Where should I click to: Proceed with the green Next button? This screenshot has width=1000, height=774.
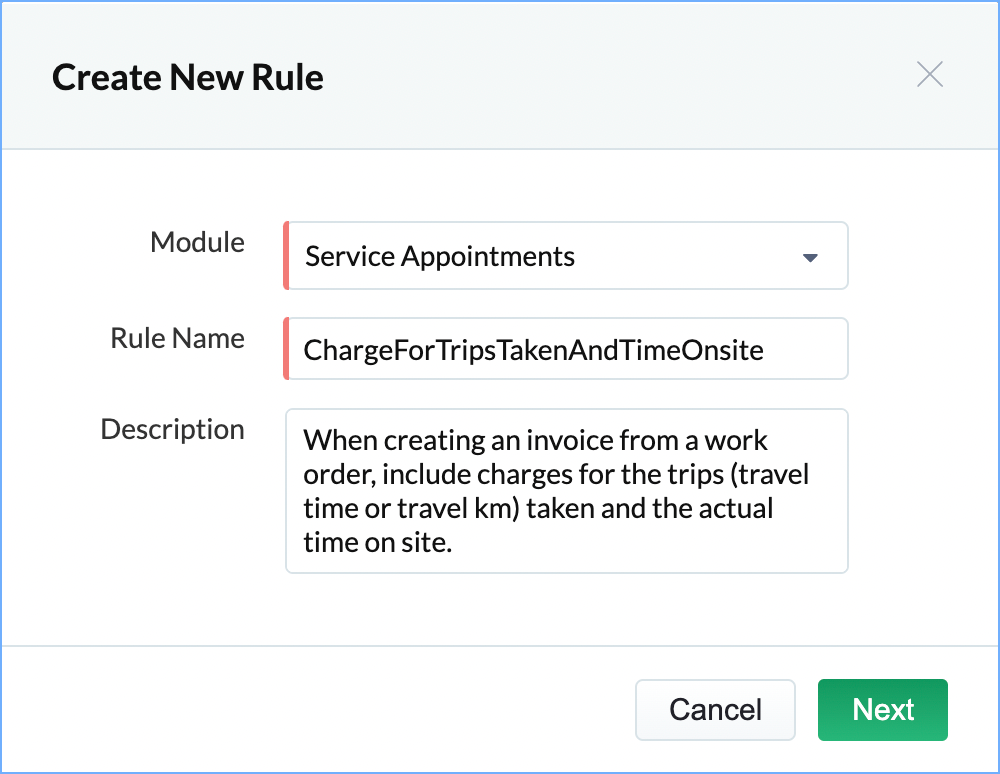pyautogui.click(x=883, y=710)
